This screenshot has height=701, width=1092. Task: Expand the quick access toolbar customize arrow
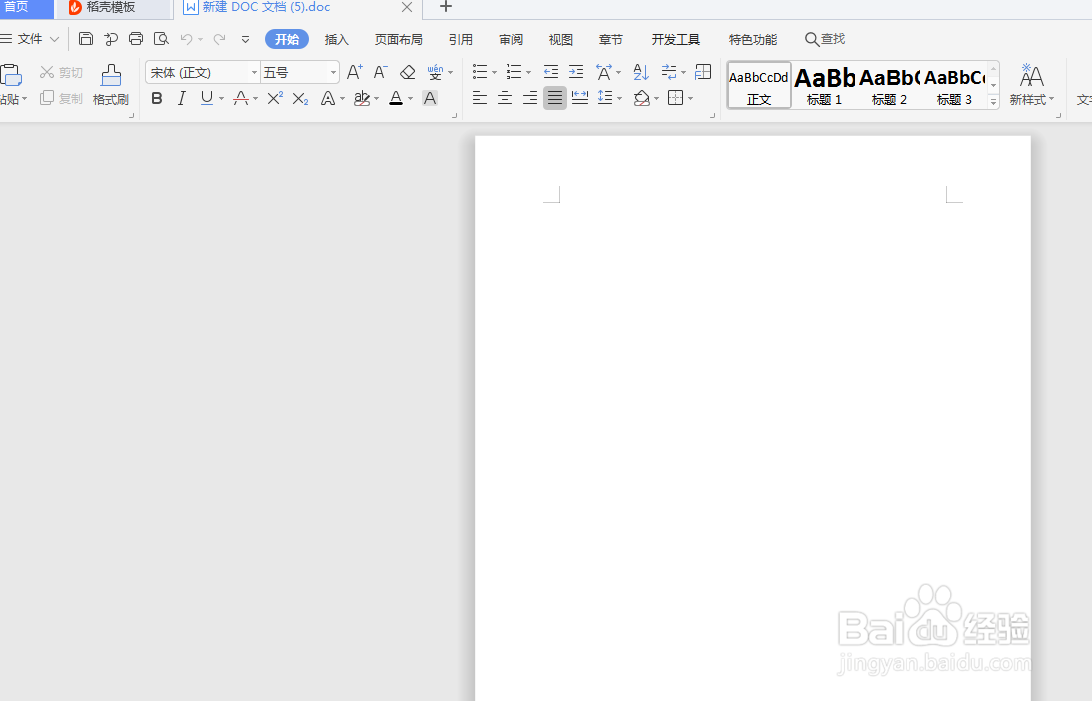[x=245, y=40]
